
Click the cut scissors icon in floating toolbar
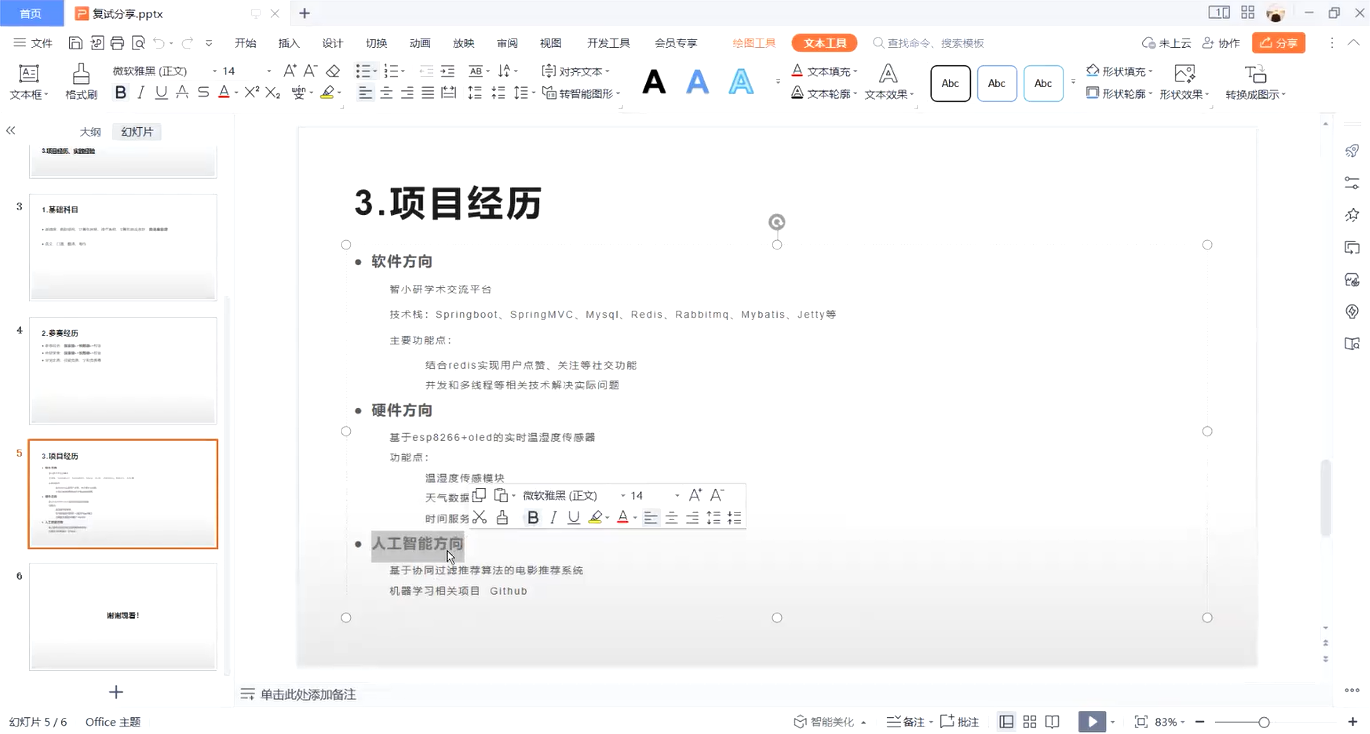click(x=479, y=517)
